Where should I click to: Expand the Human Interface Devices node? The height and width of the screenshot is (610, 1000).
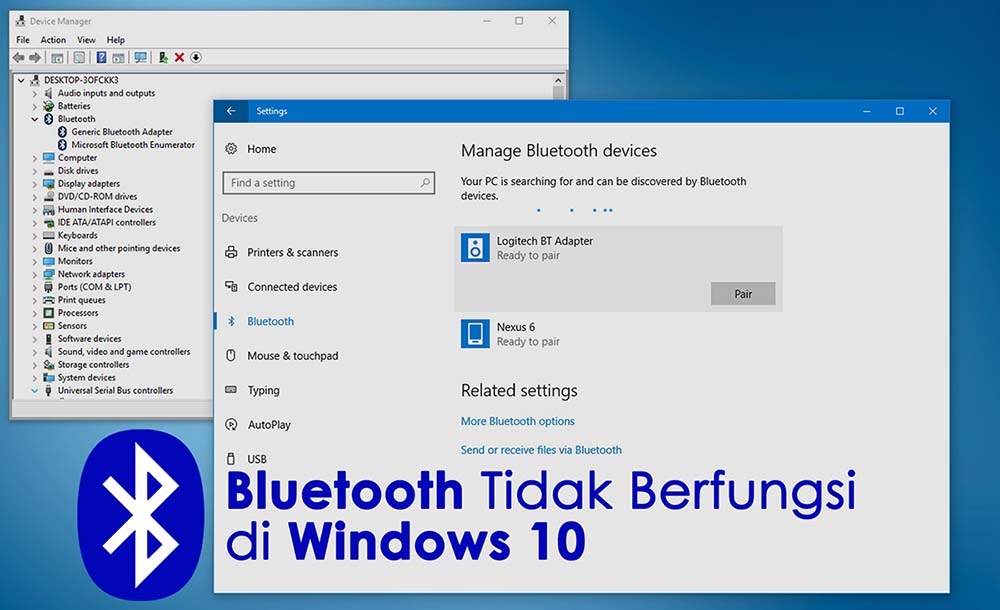34,209
